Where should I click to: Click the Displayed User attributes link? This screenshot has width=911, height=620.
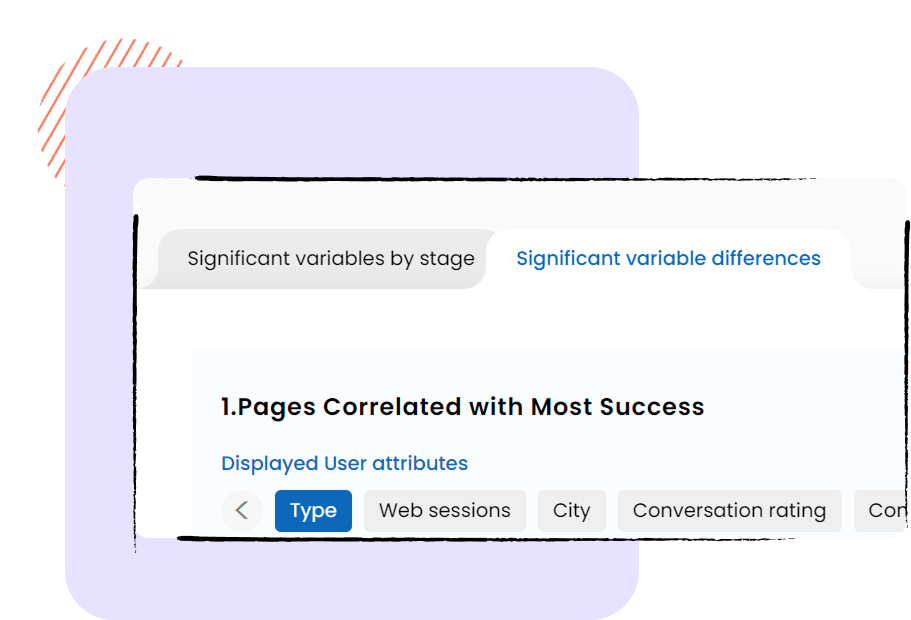(345, 463)
